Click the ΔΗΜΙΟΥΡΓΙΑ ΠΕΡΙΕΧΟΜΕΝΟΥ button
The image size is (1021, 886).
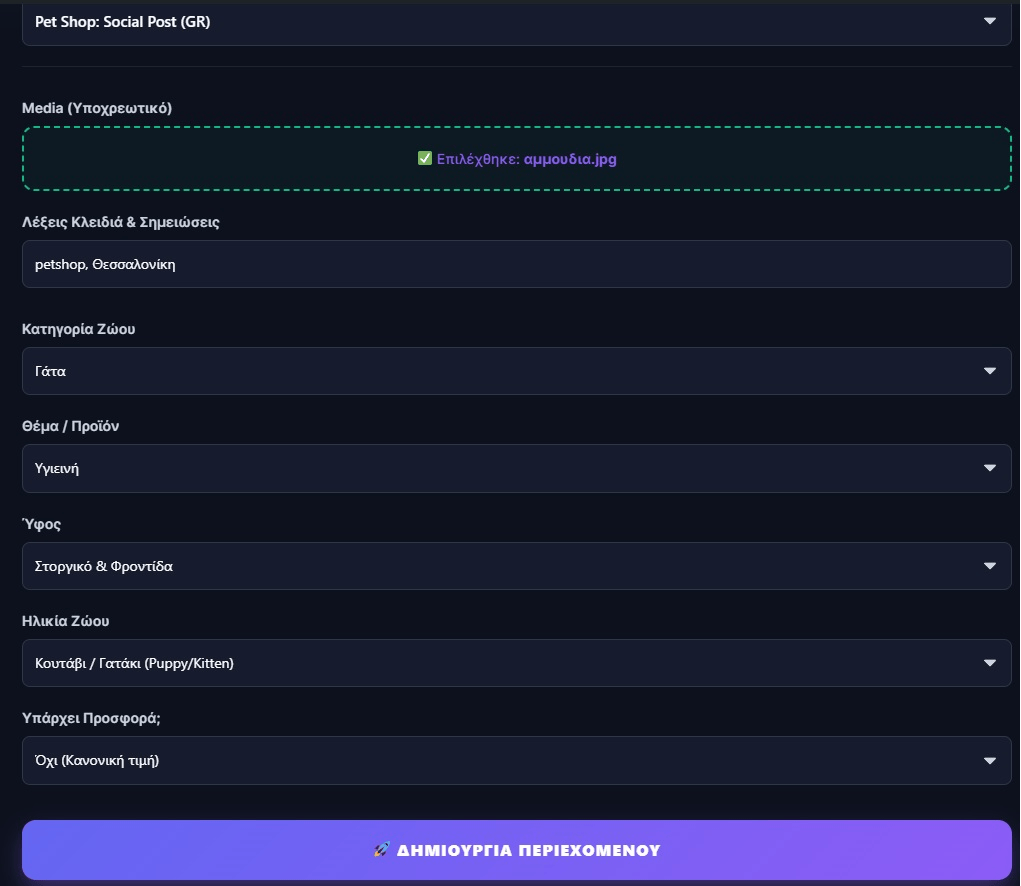click(x=516, y=850)
